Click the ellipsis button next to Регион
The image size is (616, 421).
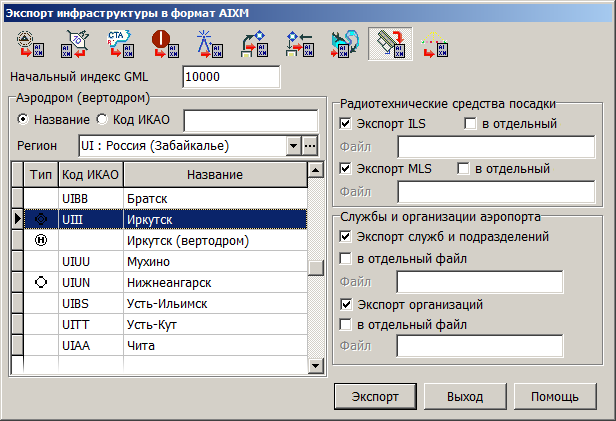(310, 146)
